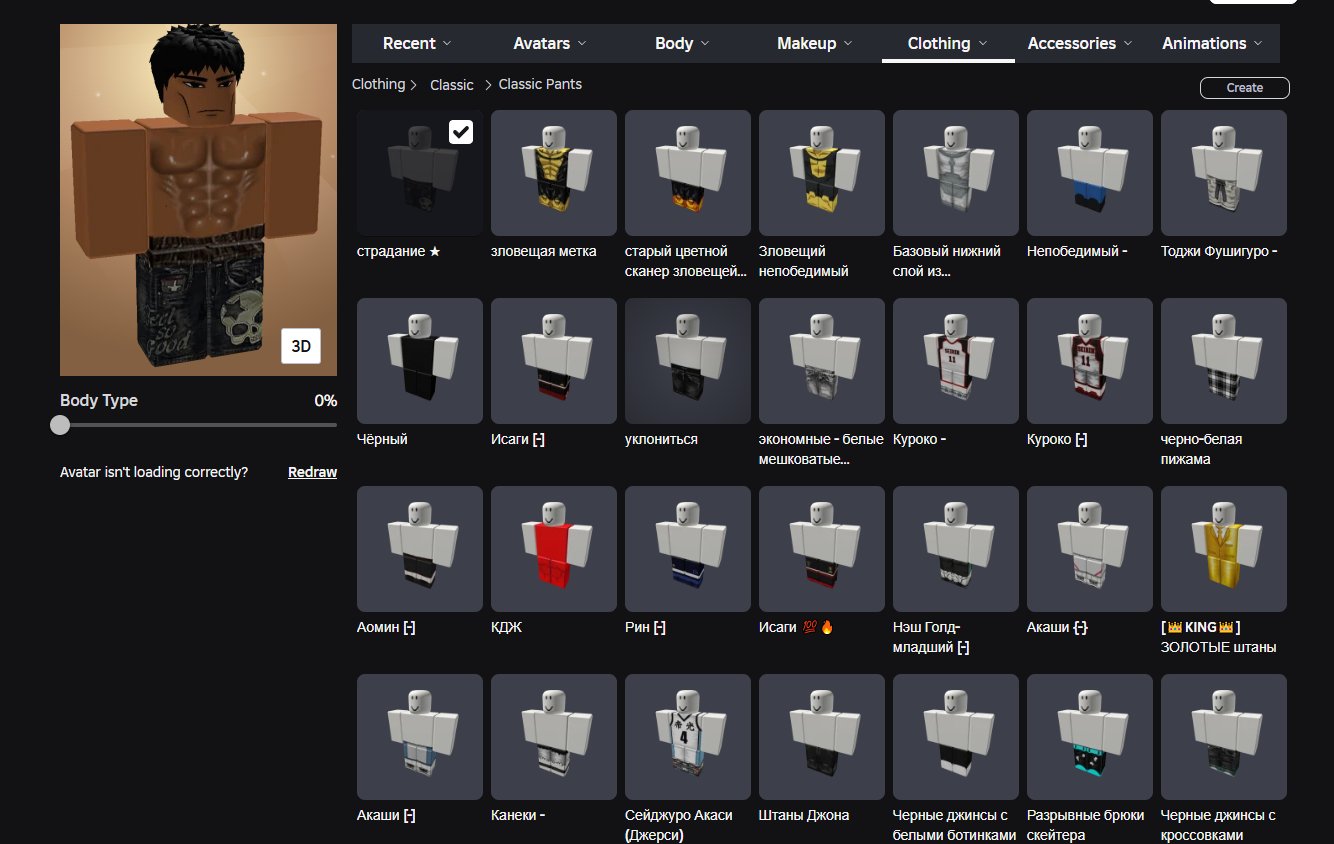Select the 'Рин [-]' pants thumbnail
Screen dimensions: 1334x844
(x=688, y=549)
